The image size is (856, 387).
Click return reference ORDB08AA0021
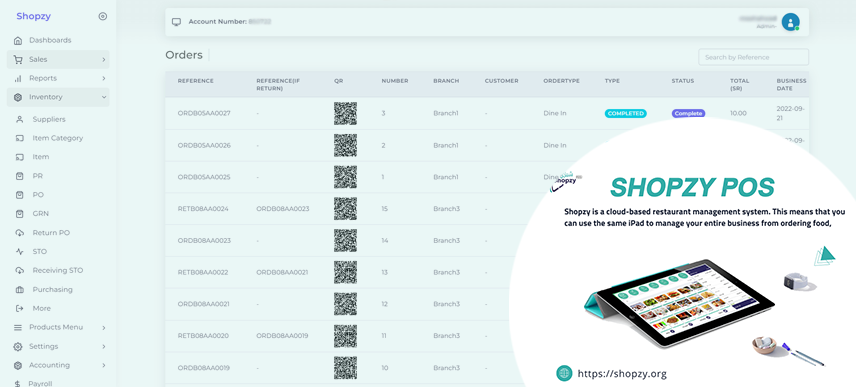pos(282,272)
